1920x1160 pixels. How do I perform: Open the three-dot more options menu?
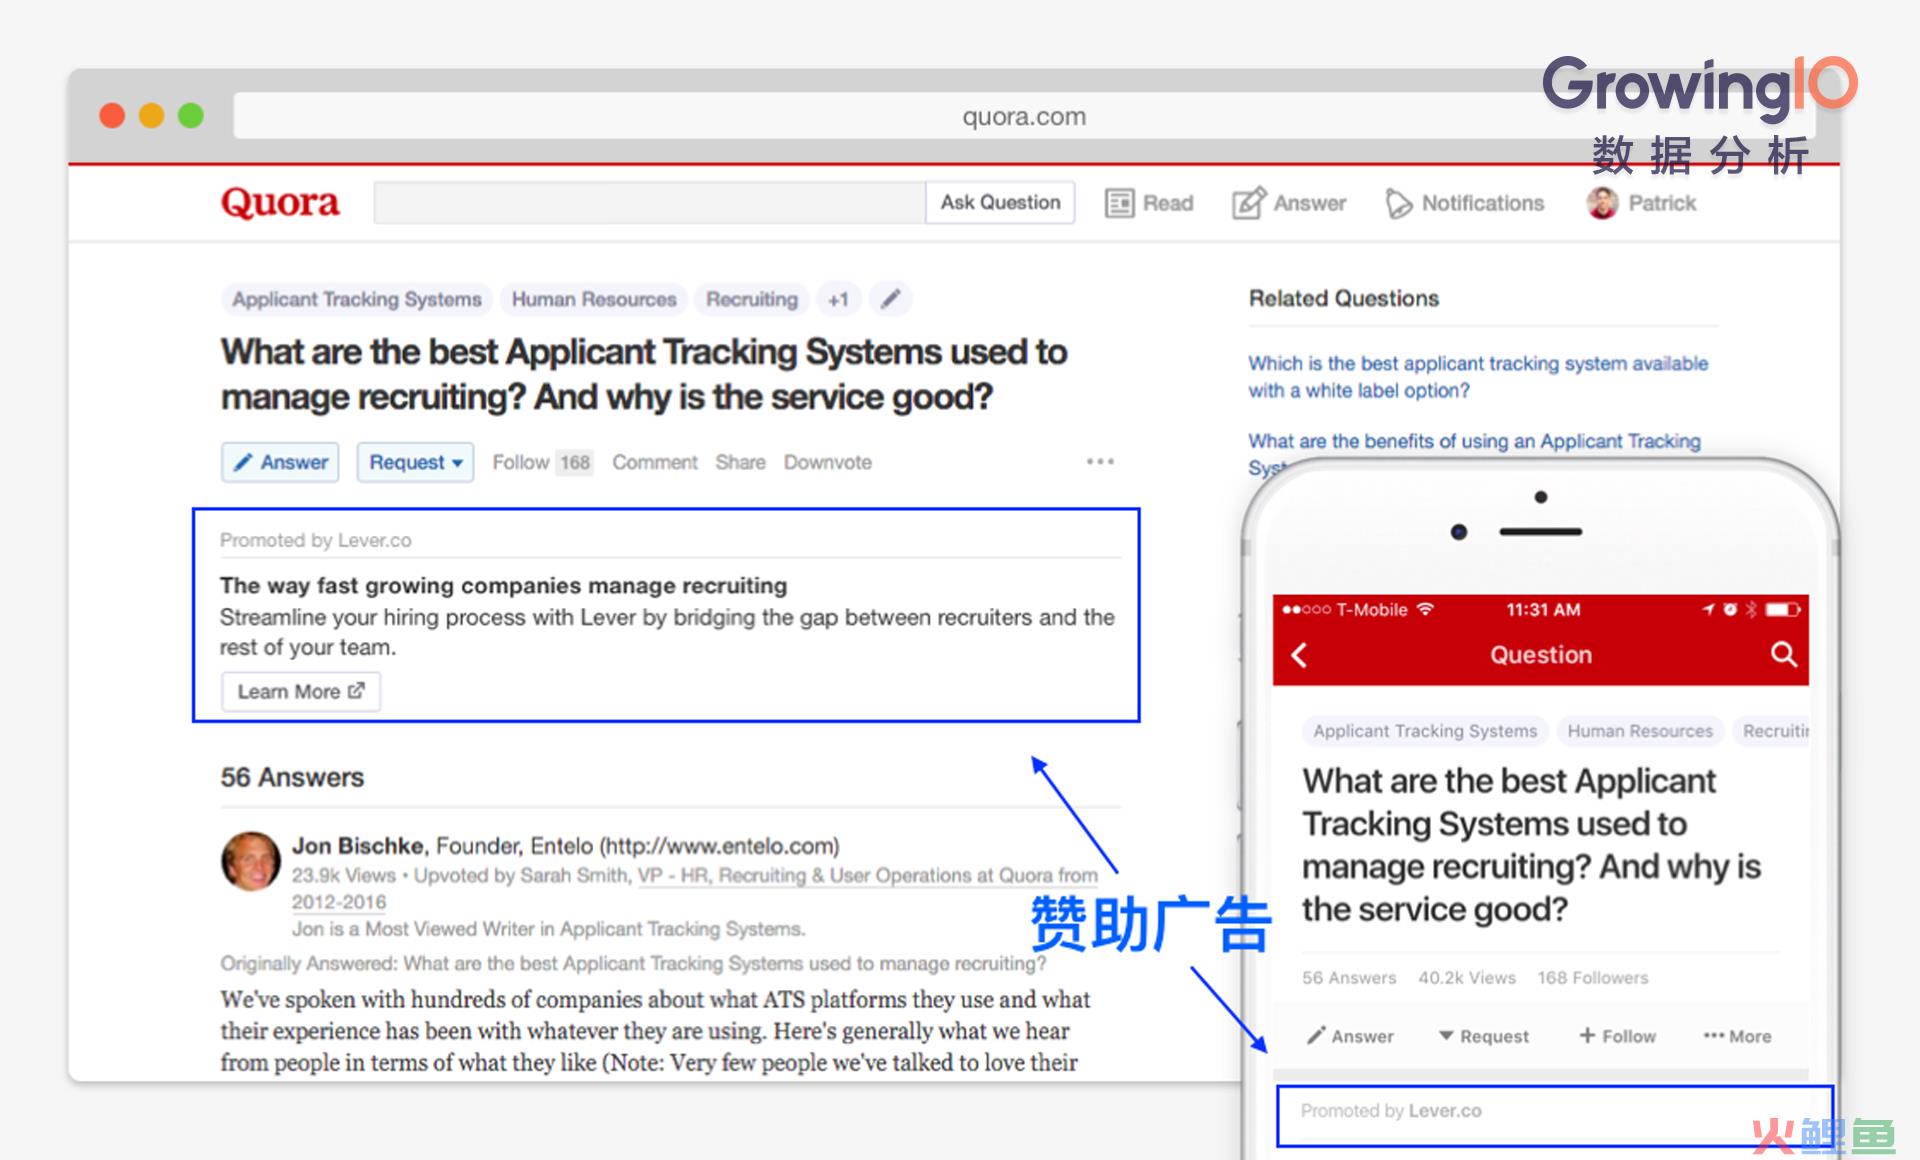[1100, 461]
